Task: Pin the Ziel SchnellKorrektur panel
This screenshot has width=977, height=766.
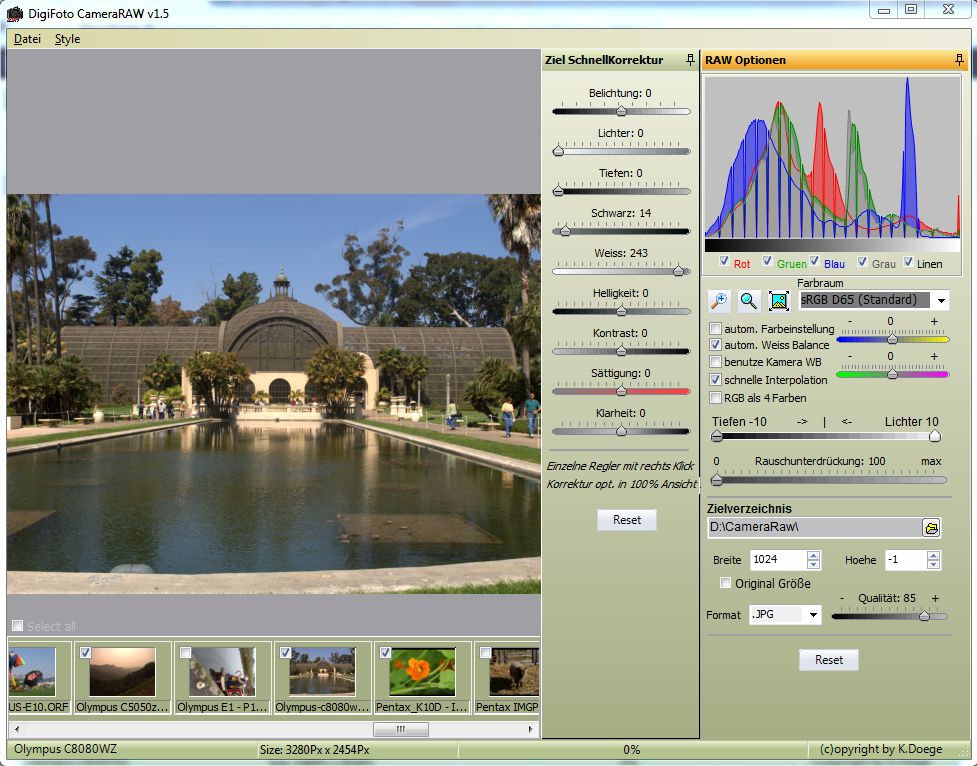Action: point(690,60)
